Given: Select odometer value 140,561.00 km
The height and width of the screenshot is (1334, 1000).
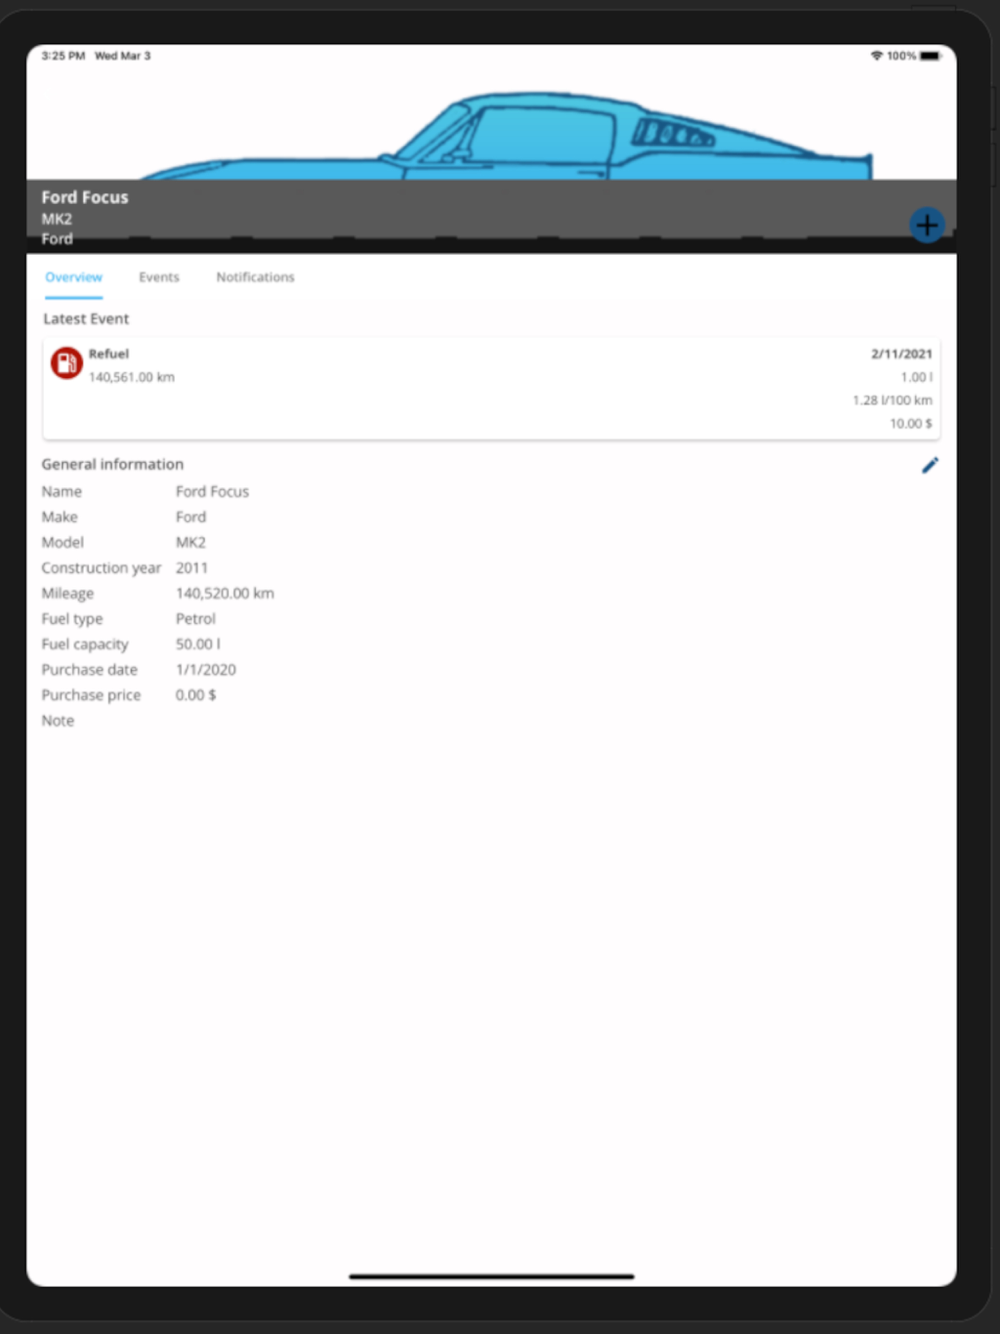Looking at the screenshot, I should coord(131,377).
